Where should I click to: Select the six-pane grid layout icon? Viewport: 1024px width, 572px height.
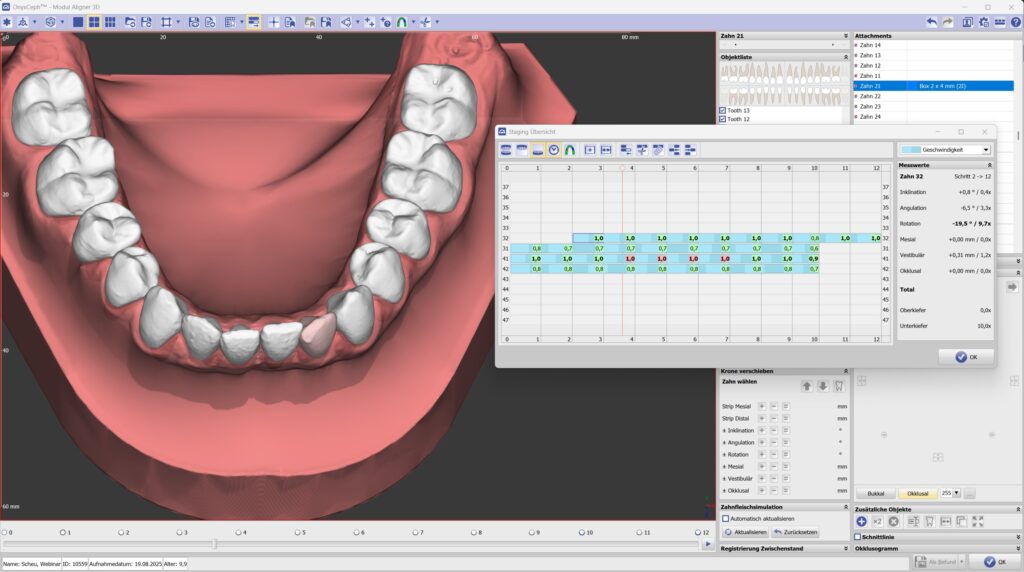(x=110, y=21)
